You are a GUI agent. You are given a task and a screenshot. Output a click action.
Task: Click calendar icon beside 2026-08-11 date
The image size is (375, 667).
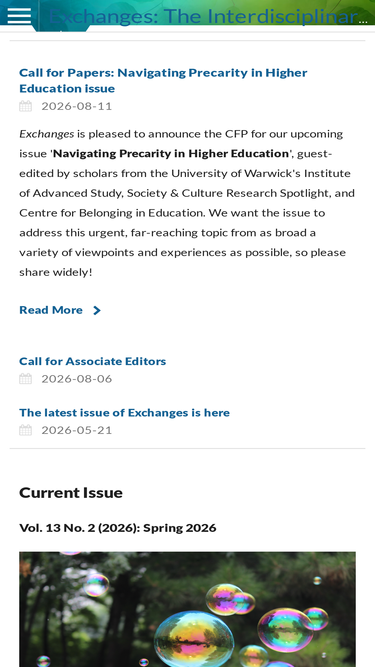tap(26, 106)
